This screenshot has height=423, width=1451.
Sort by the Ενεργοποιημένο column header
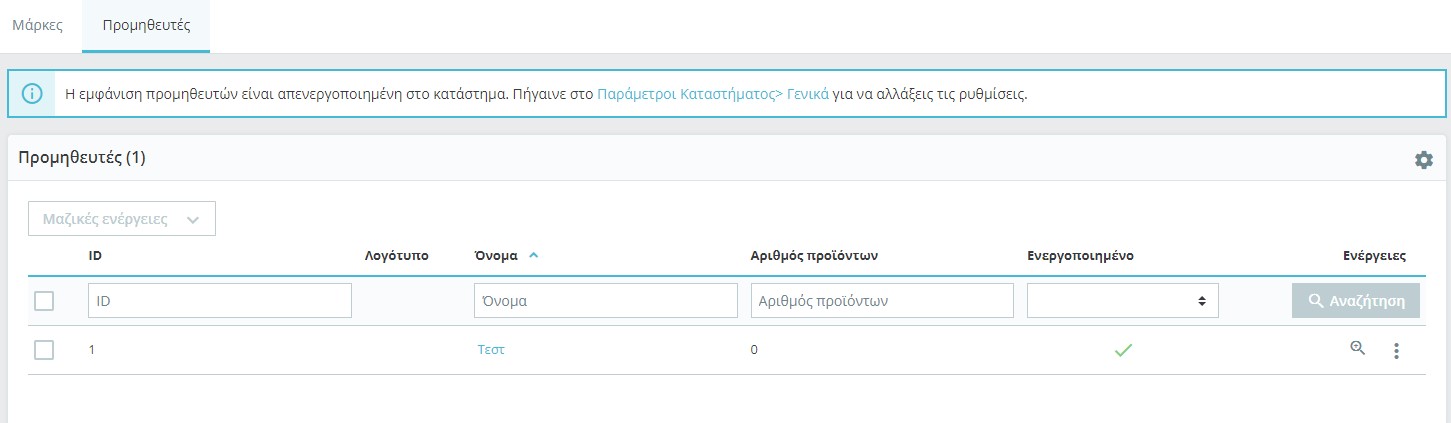tap(1080, 256)
